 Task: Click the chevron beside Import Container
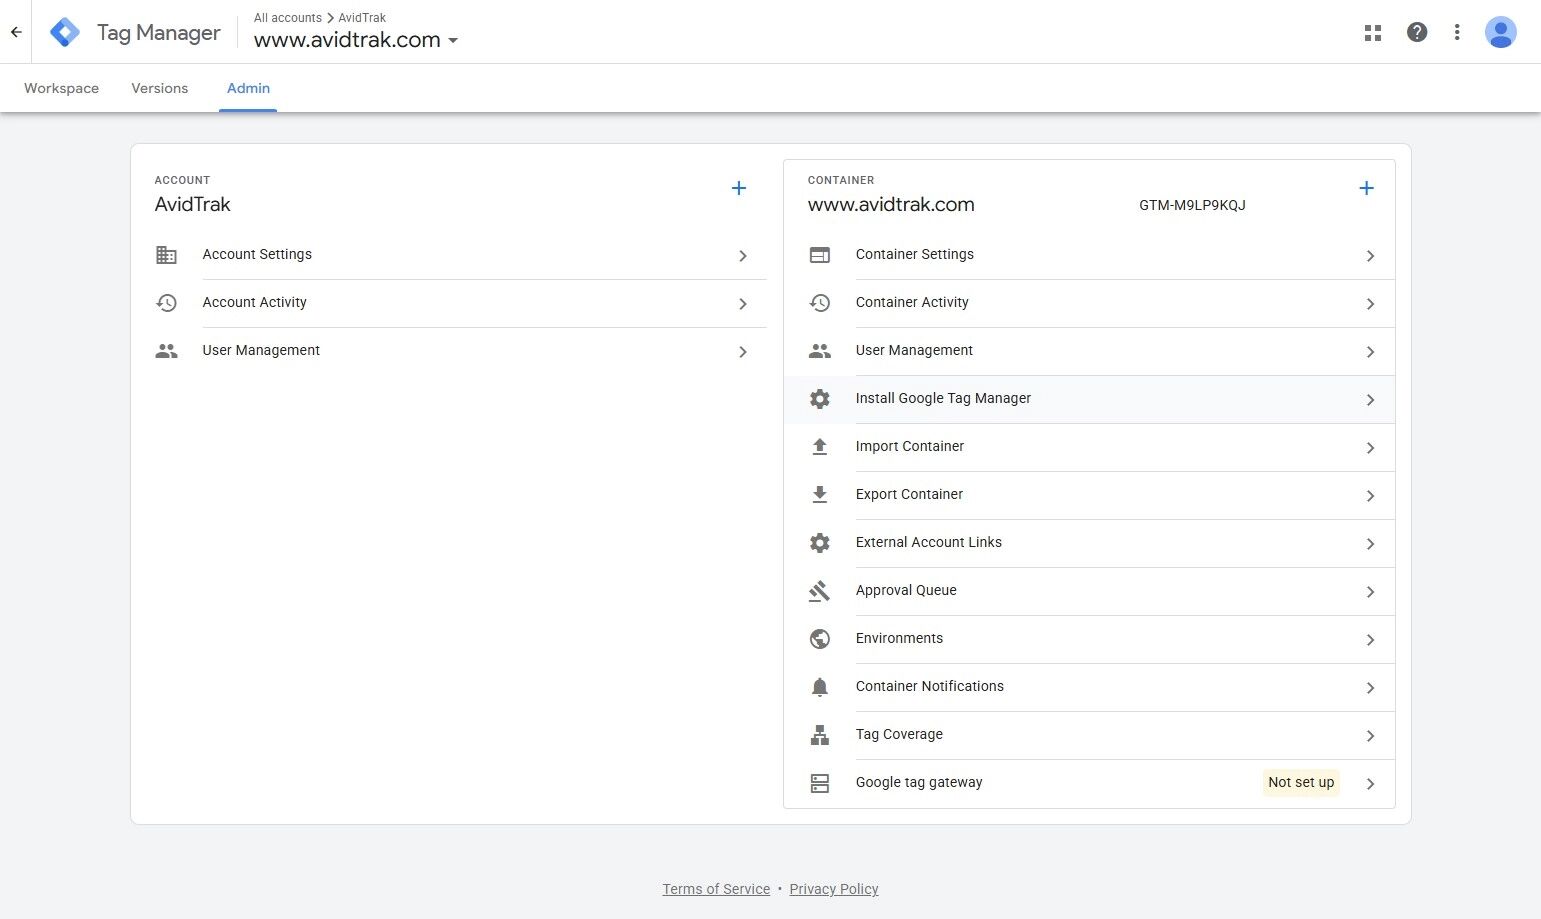(1371, 448)
